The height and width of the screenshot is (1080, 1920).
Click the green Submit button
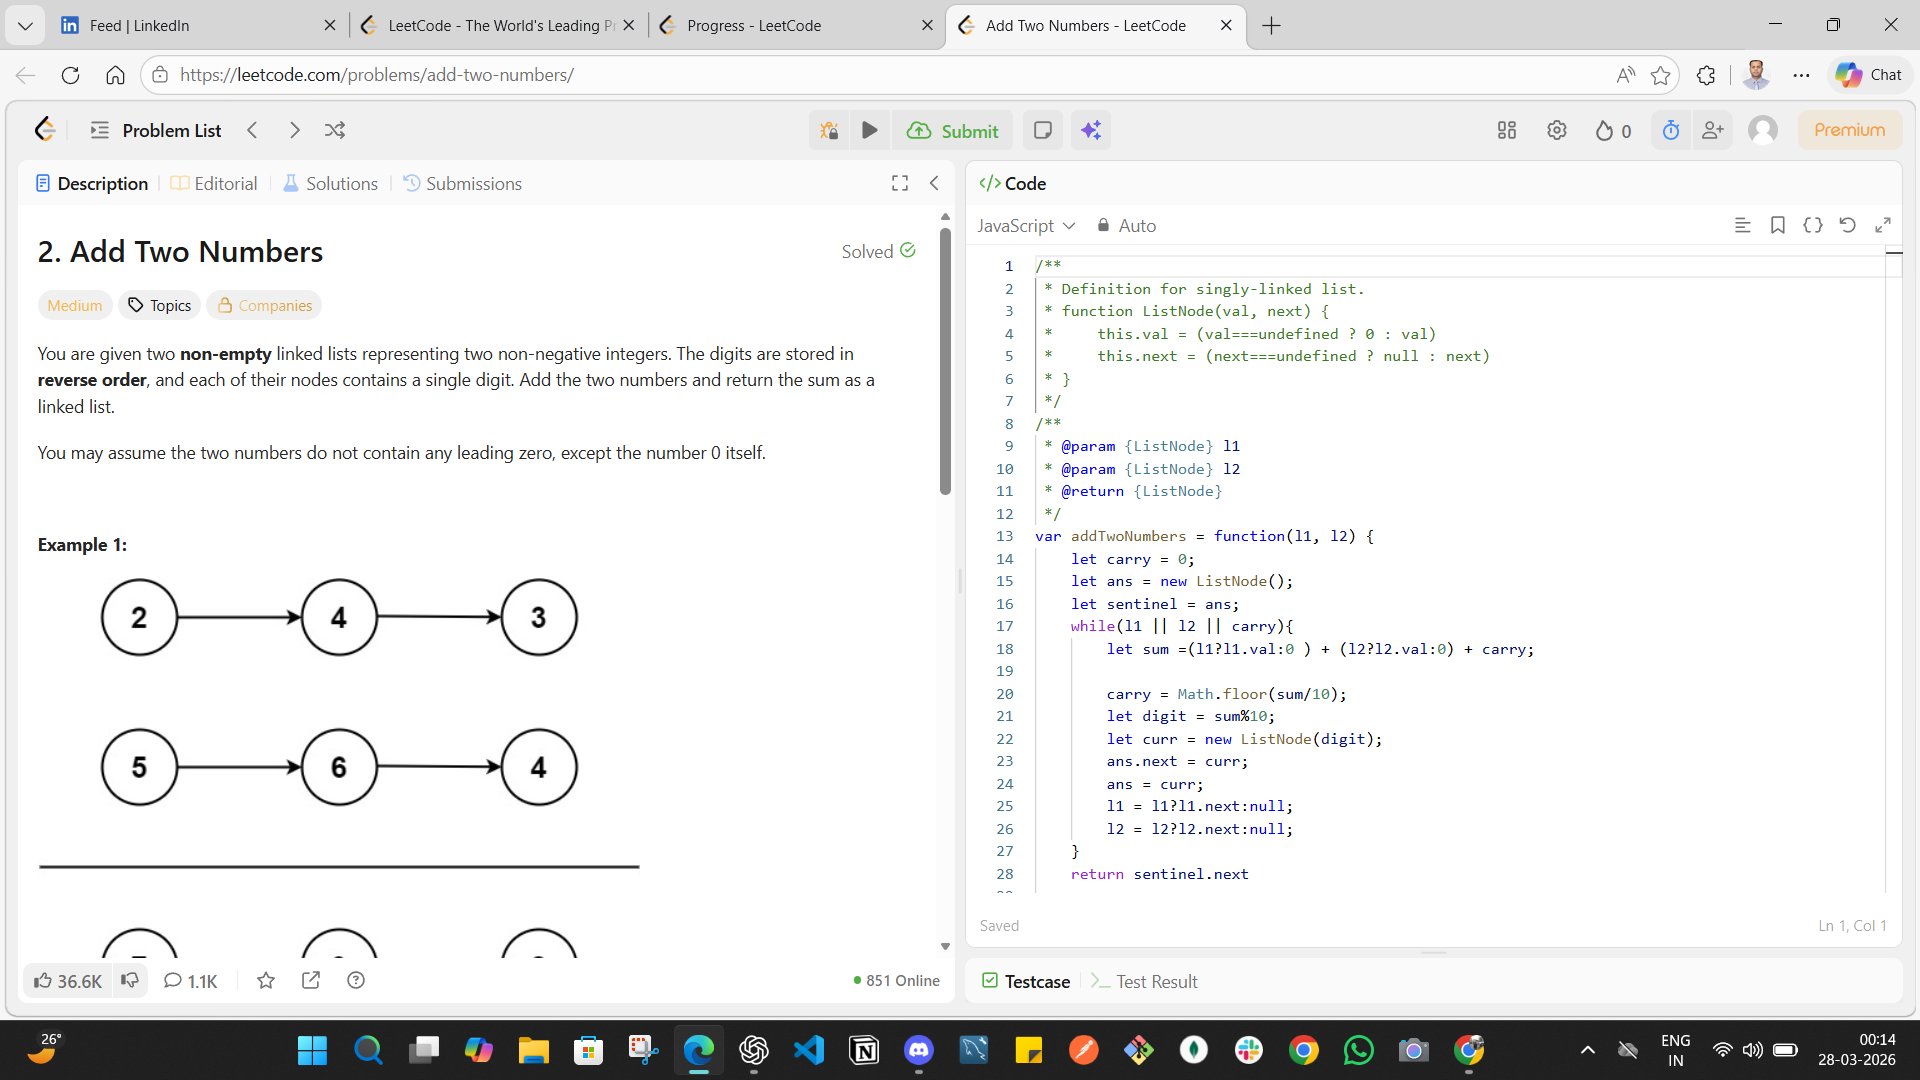[x=952, y=130]
